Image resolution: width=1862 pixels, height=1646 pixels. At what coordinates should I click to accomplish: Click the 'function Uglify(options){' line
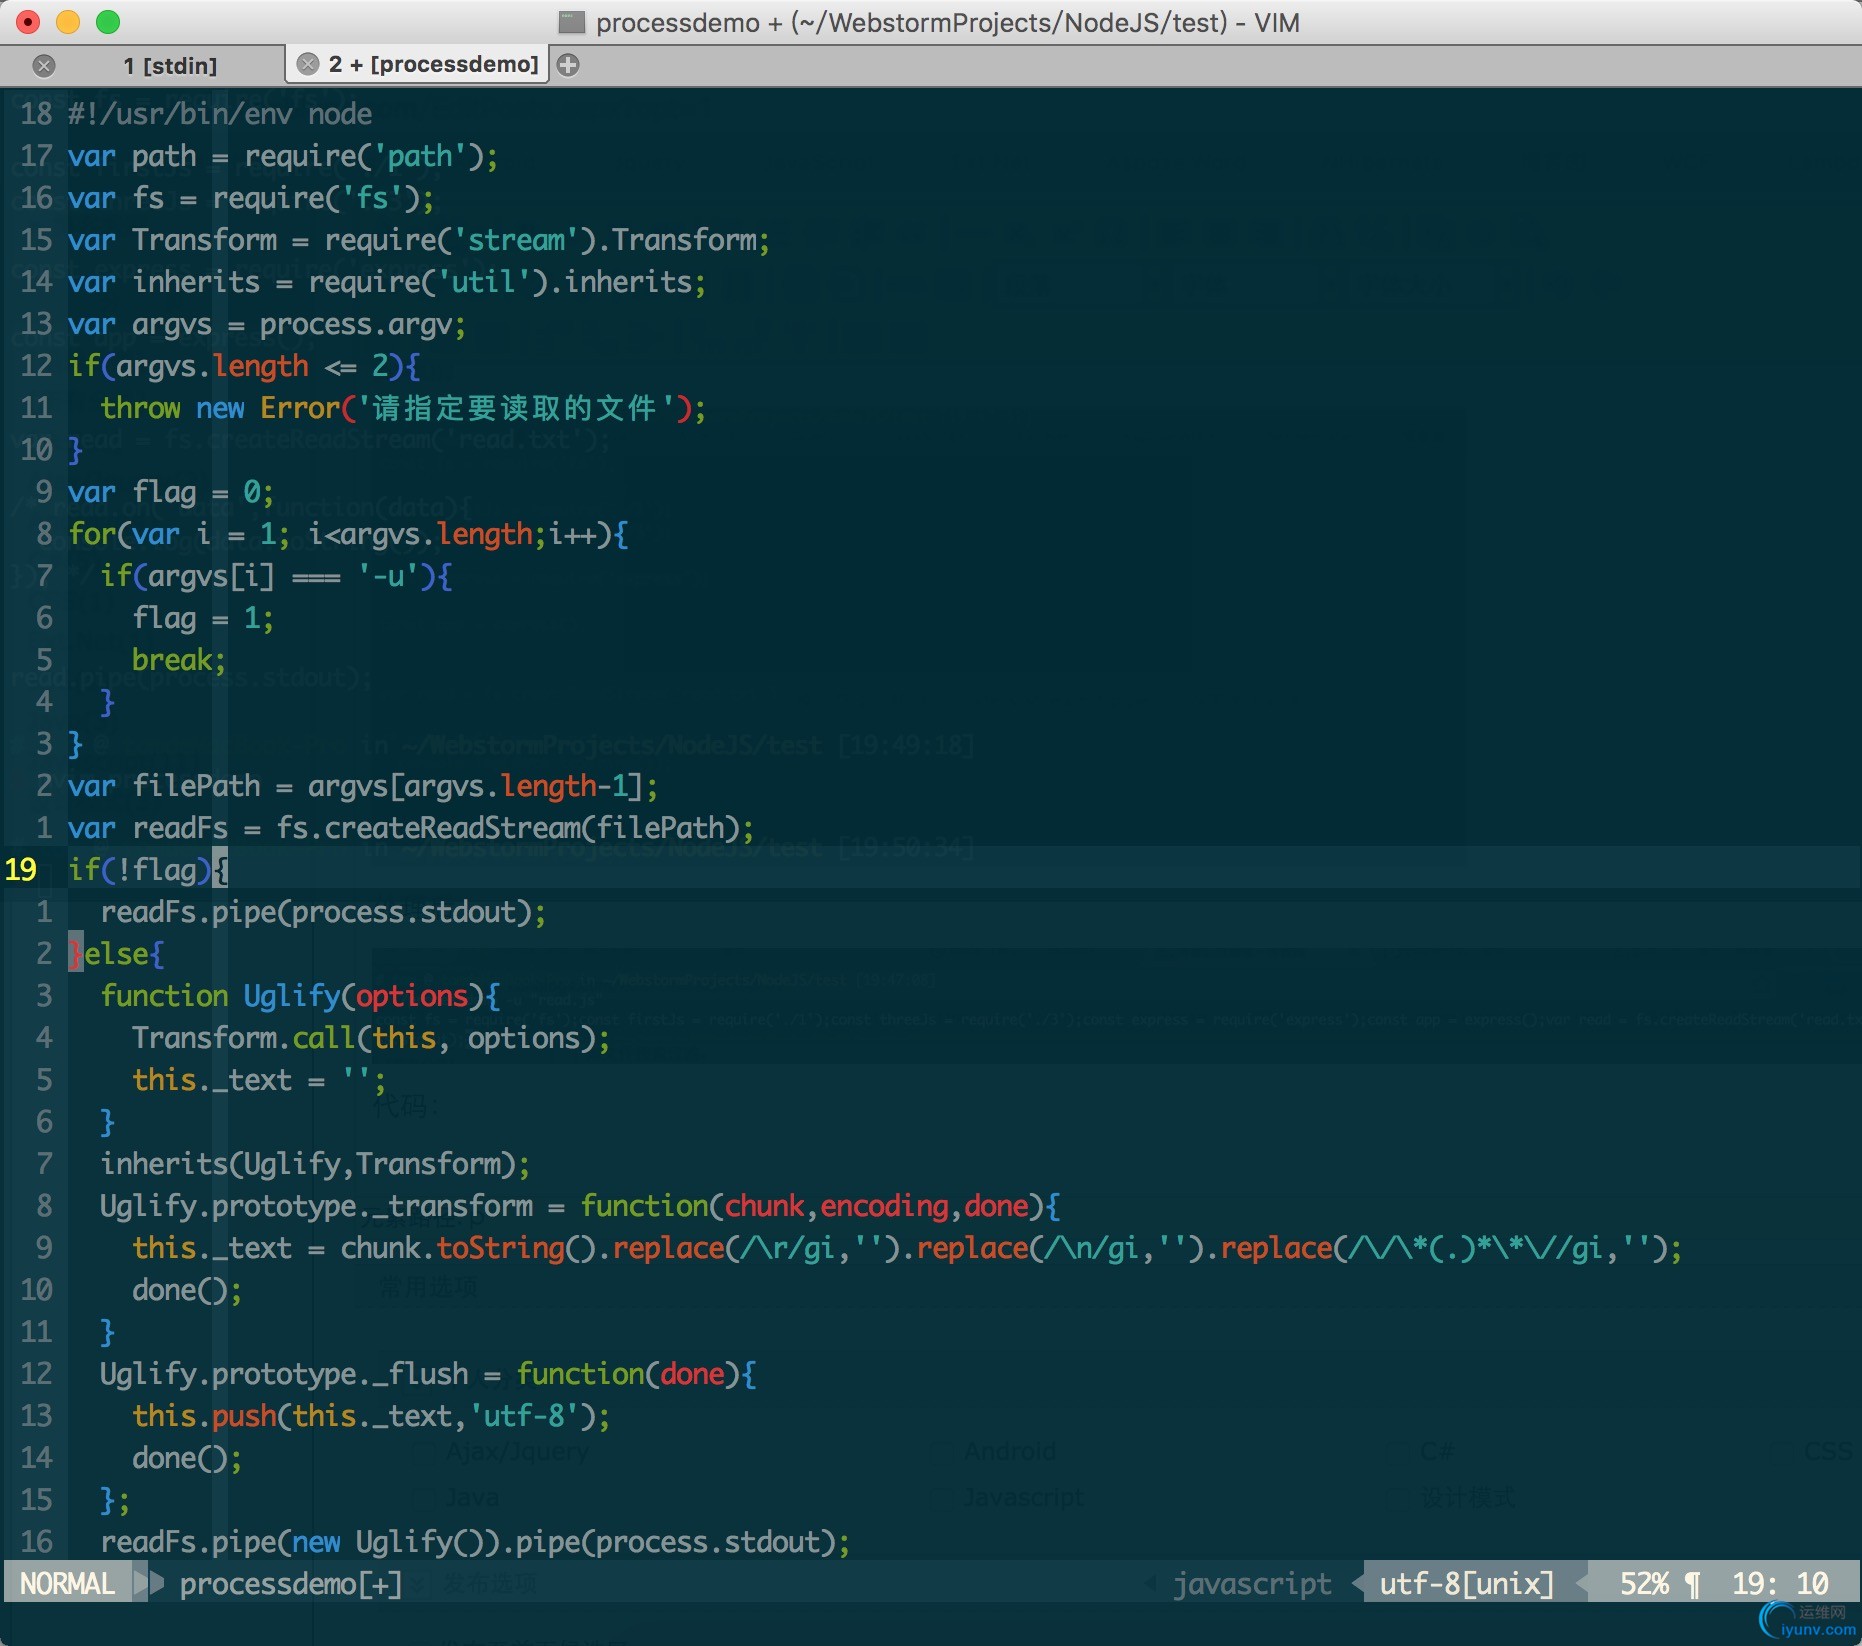(300, 996)
